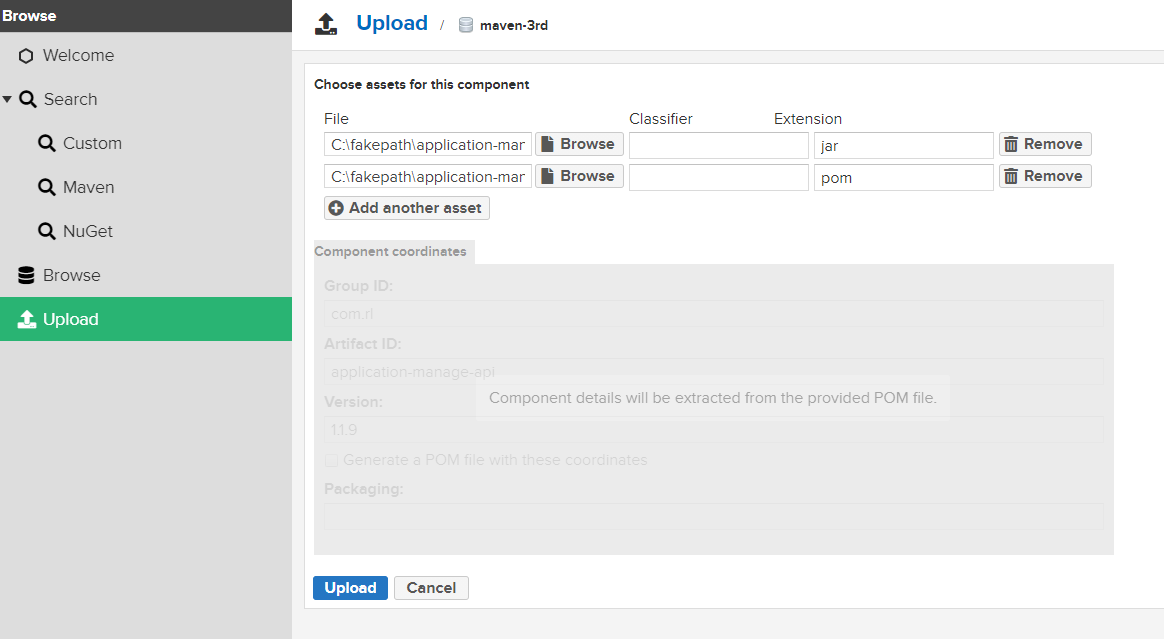Click the Custom search magnifier icon
The height and width of the screenshot is (639, 1164).
click(47, 143)
